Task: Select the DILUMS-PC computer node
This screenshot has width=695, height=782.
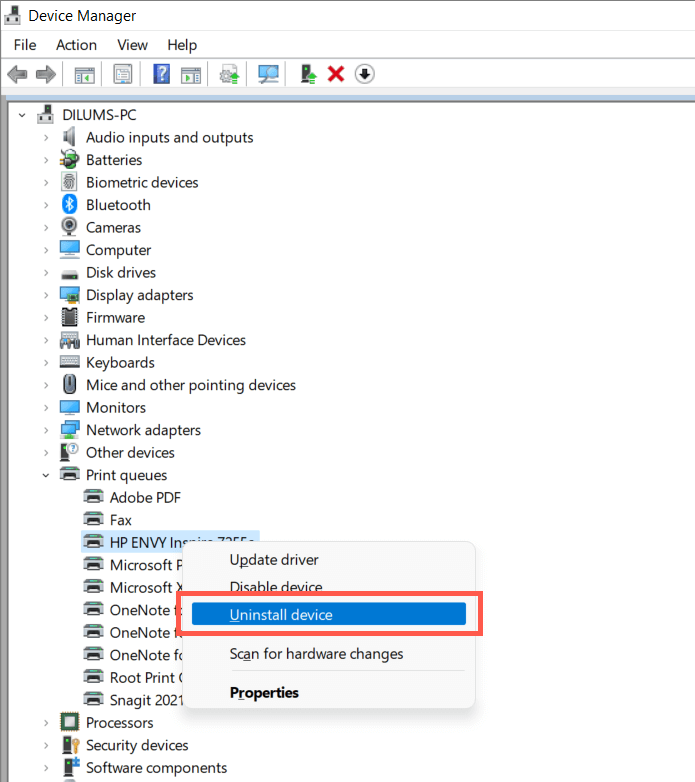Action: (x=99, y=115)
